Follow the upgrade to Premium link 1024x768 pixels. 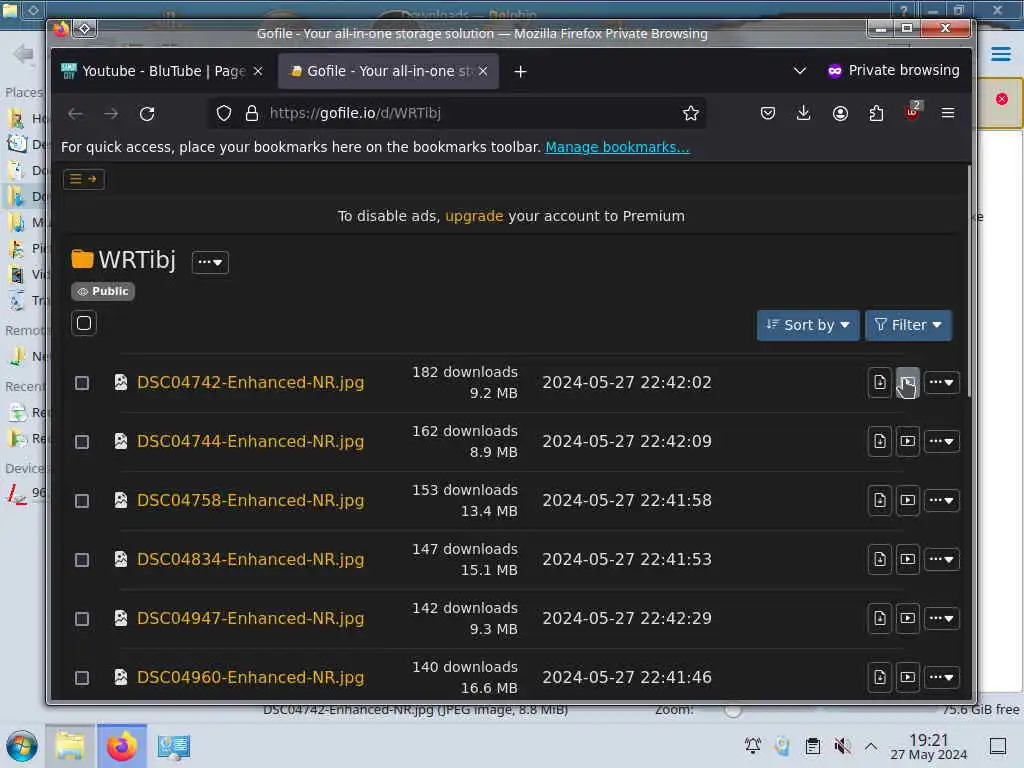(x=474, y=216)
